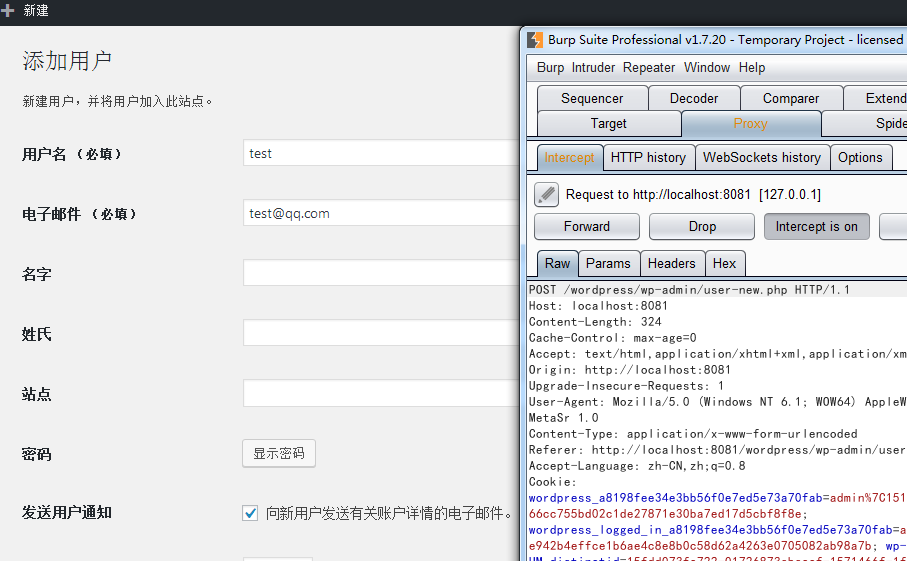907x561 pixels.
Task: Select the Proxy tab
Action: 750,123
